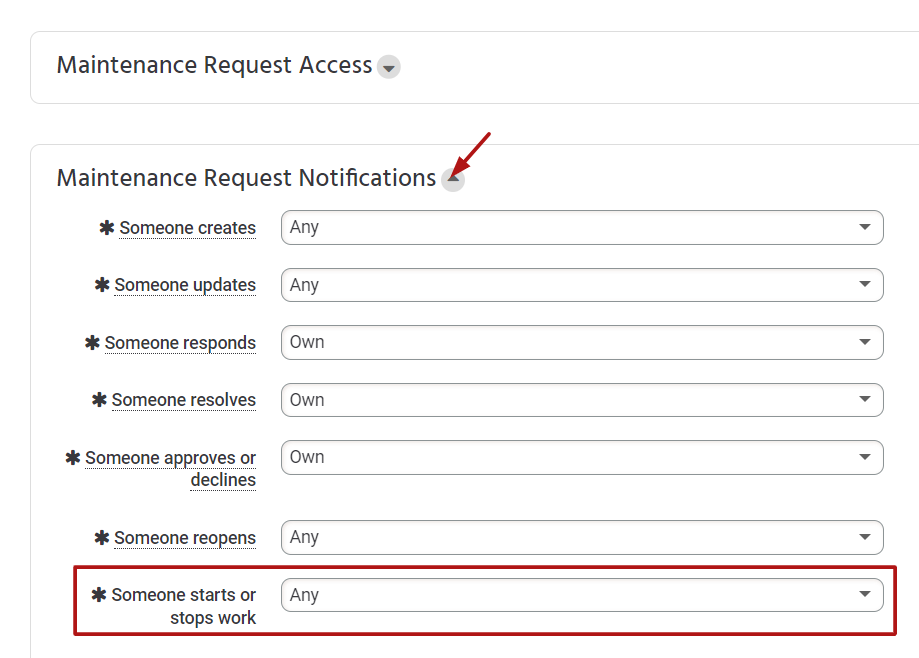
Task: Open the Someone resolves dropdown
Action: pyautogui.click(x=582, y=400)
